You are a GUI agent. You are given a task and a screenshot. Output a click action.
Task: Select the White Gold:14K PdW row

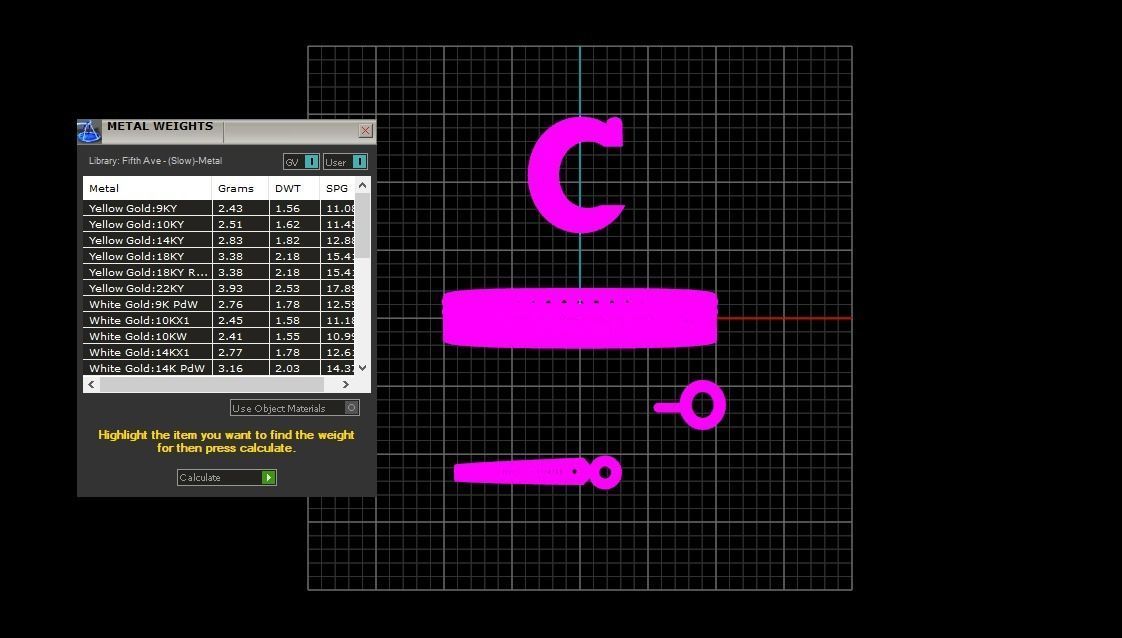tap(219, 368)
